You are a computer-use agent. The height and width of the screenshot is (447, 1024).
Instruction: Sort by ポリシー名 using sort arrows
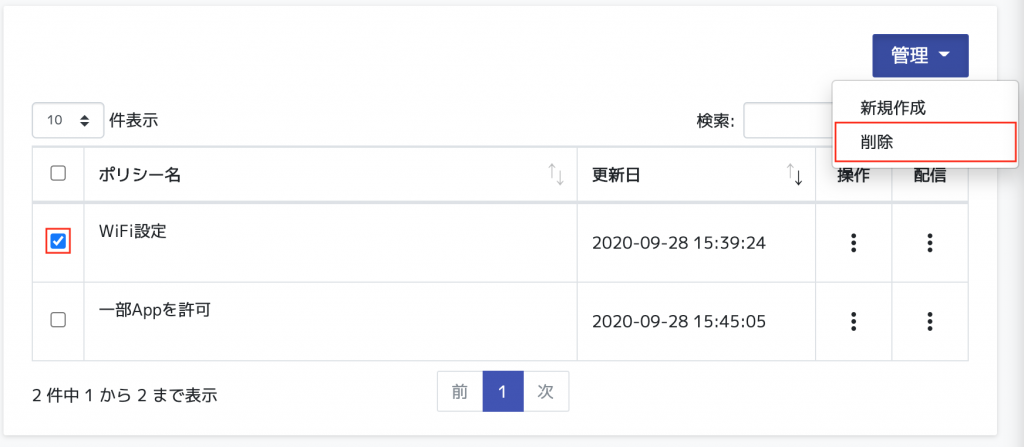click(556, 174)
